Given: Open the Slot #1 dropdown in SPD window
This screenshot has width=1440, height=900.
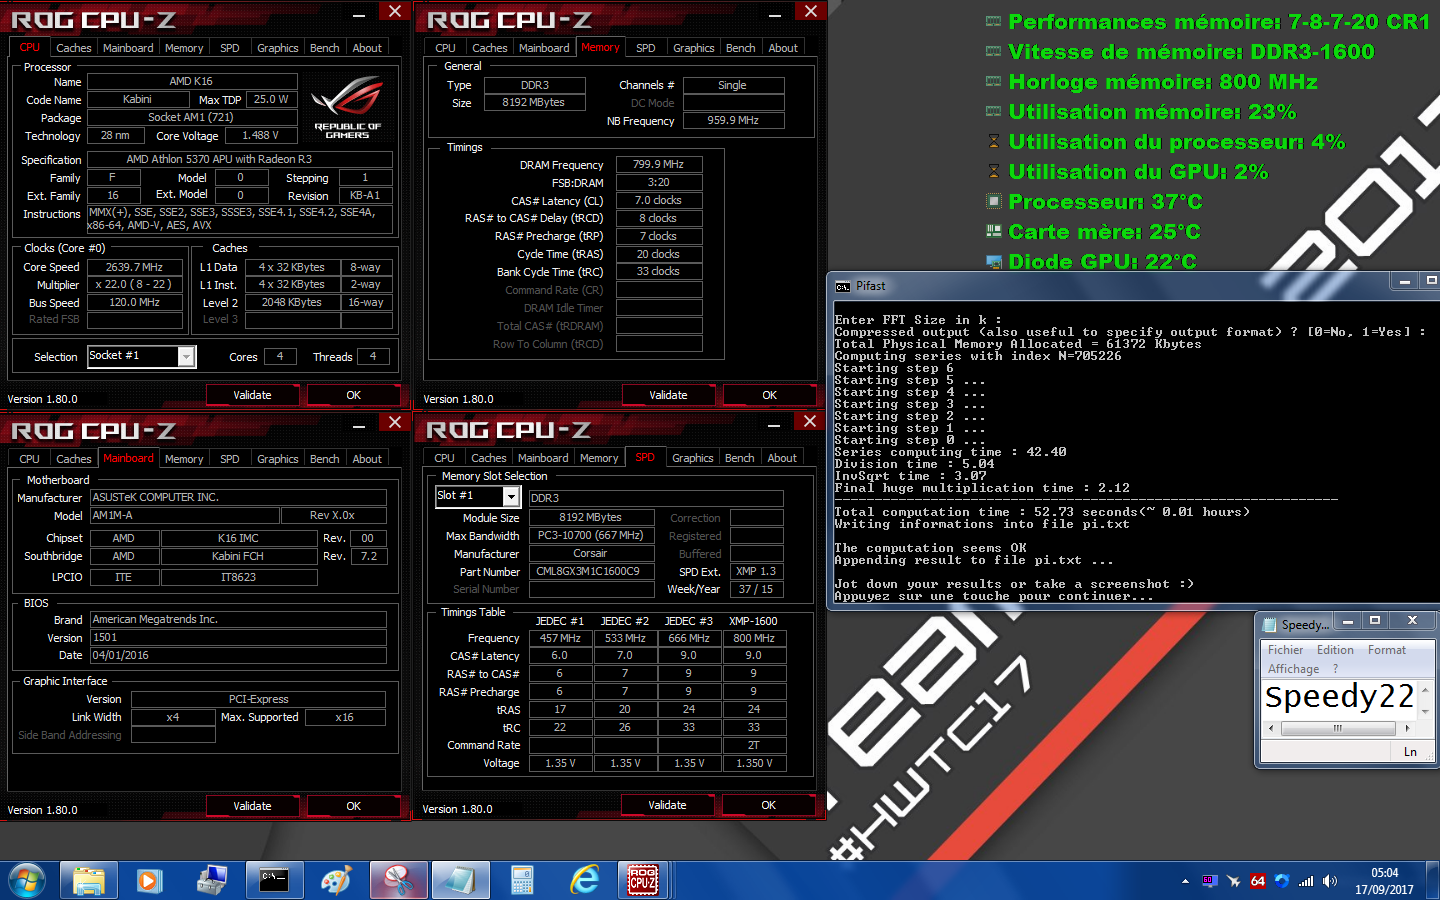Looking at the screenshot, I should (x=511, y=496).
